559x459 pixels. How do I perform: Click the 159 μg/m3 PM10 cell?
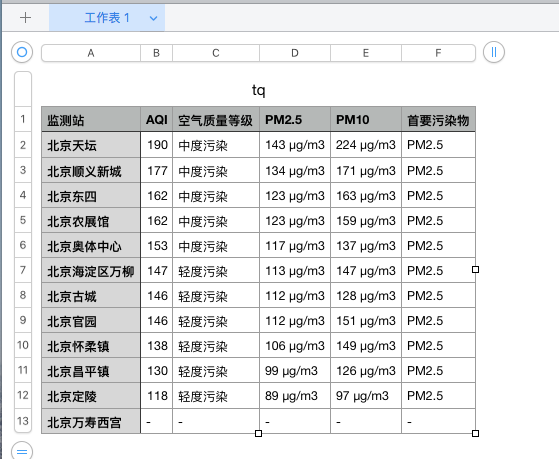click(366, 220)
